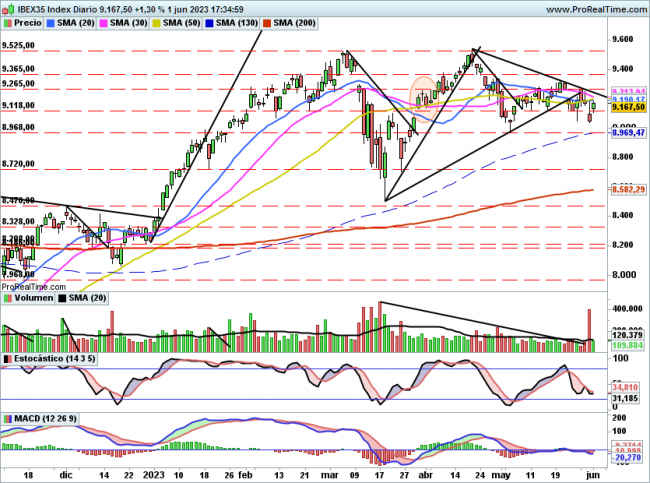Select the SMA (30) legend label
This screenshot has width=650, height=483.
129,23
